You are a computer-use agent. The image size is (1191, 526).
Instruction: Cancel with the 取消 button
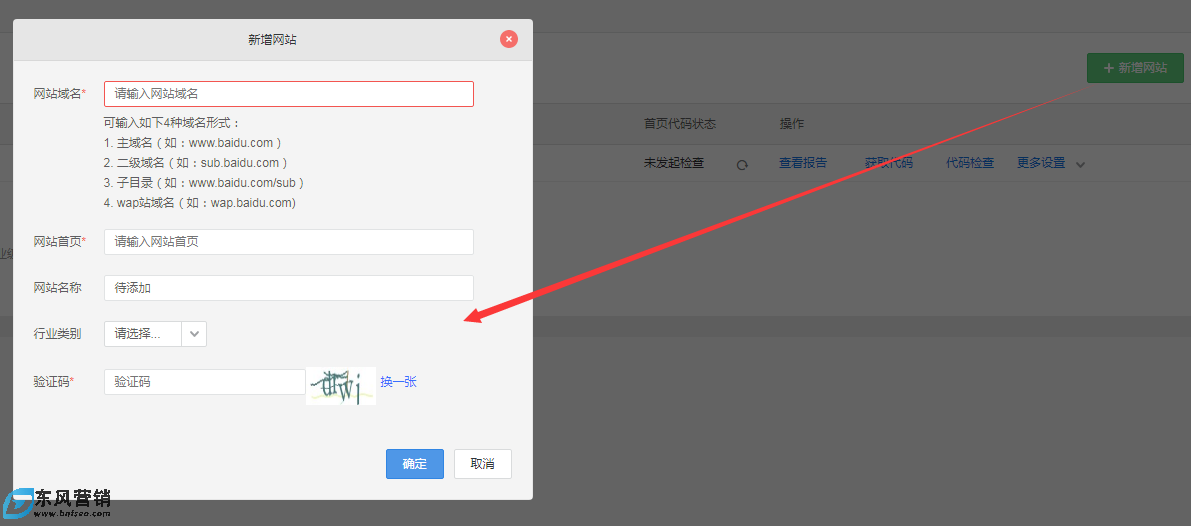[x=483, y=464]
